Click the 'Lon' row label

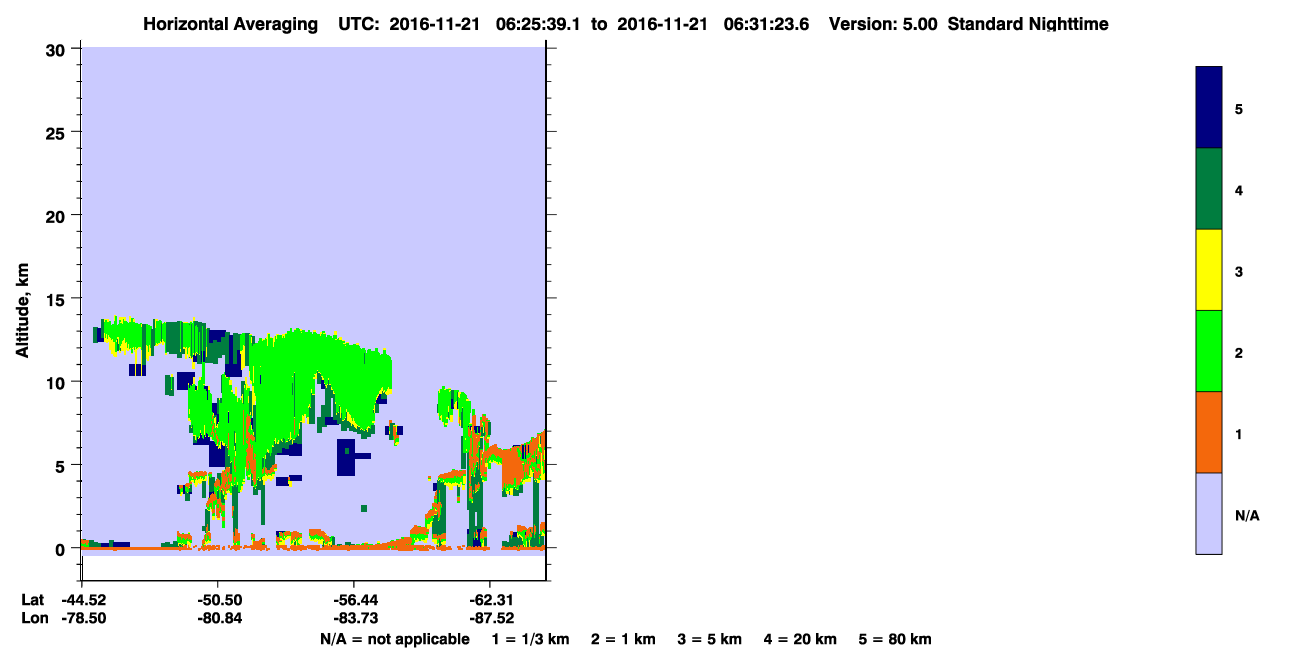click(33, 618)
